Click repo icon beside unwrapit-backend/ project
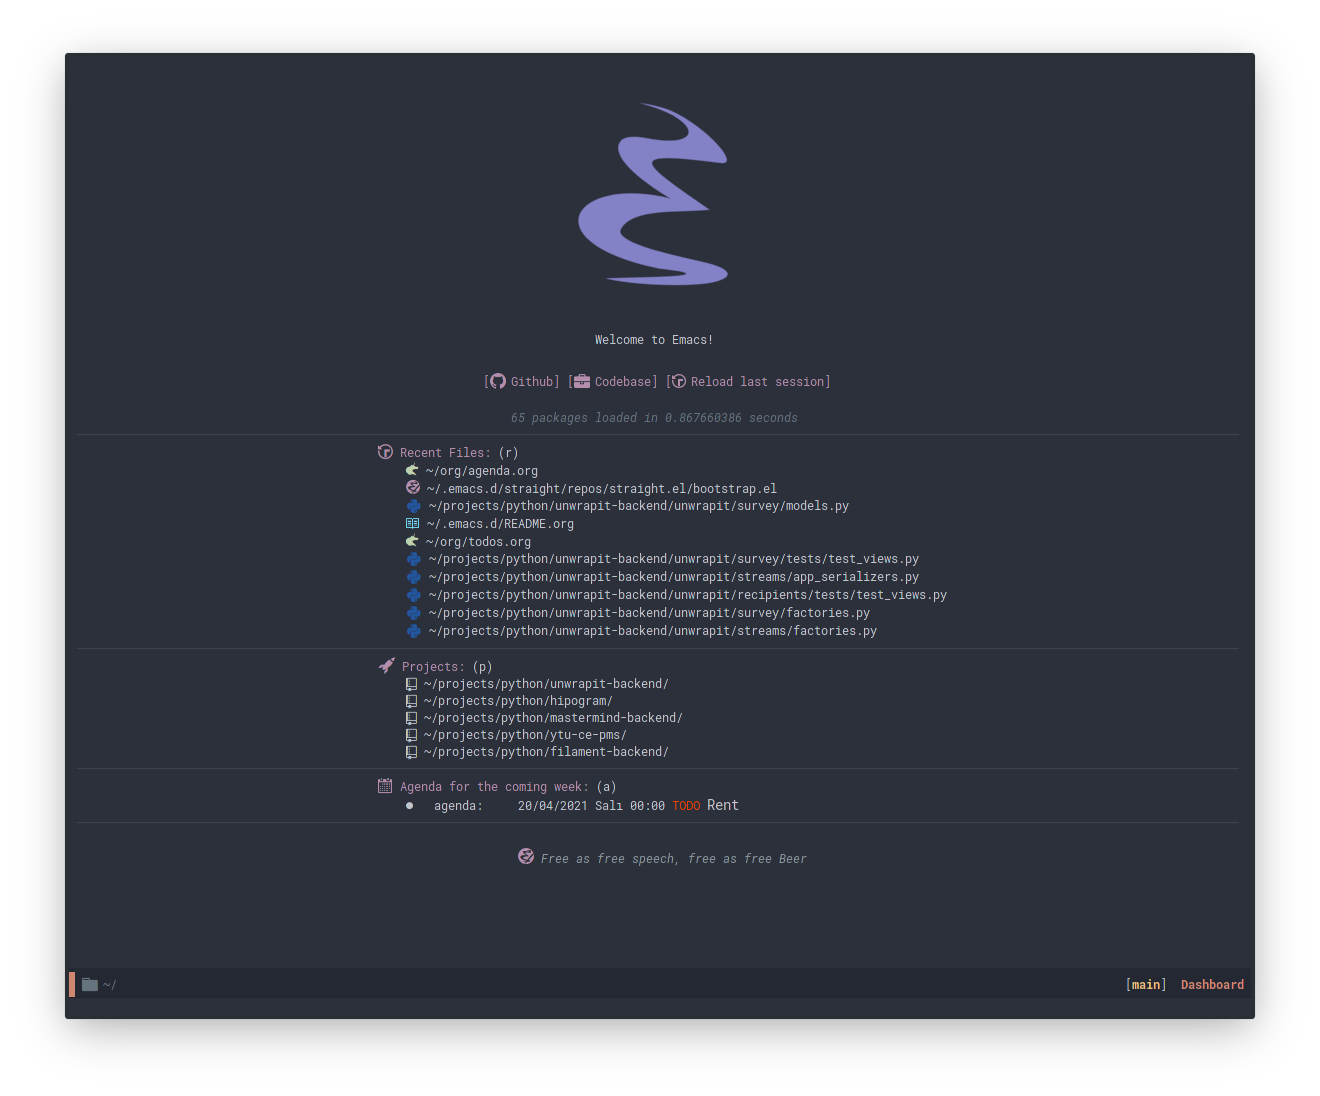This screenshot has height=1096, width=1320. pos(411,684)
